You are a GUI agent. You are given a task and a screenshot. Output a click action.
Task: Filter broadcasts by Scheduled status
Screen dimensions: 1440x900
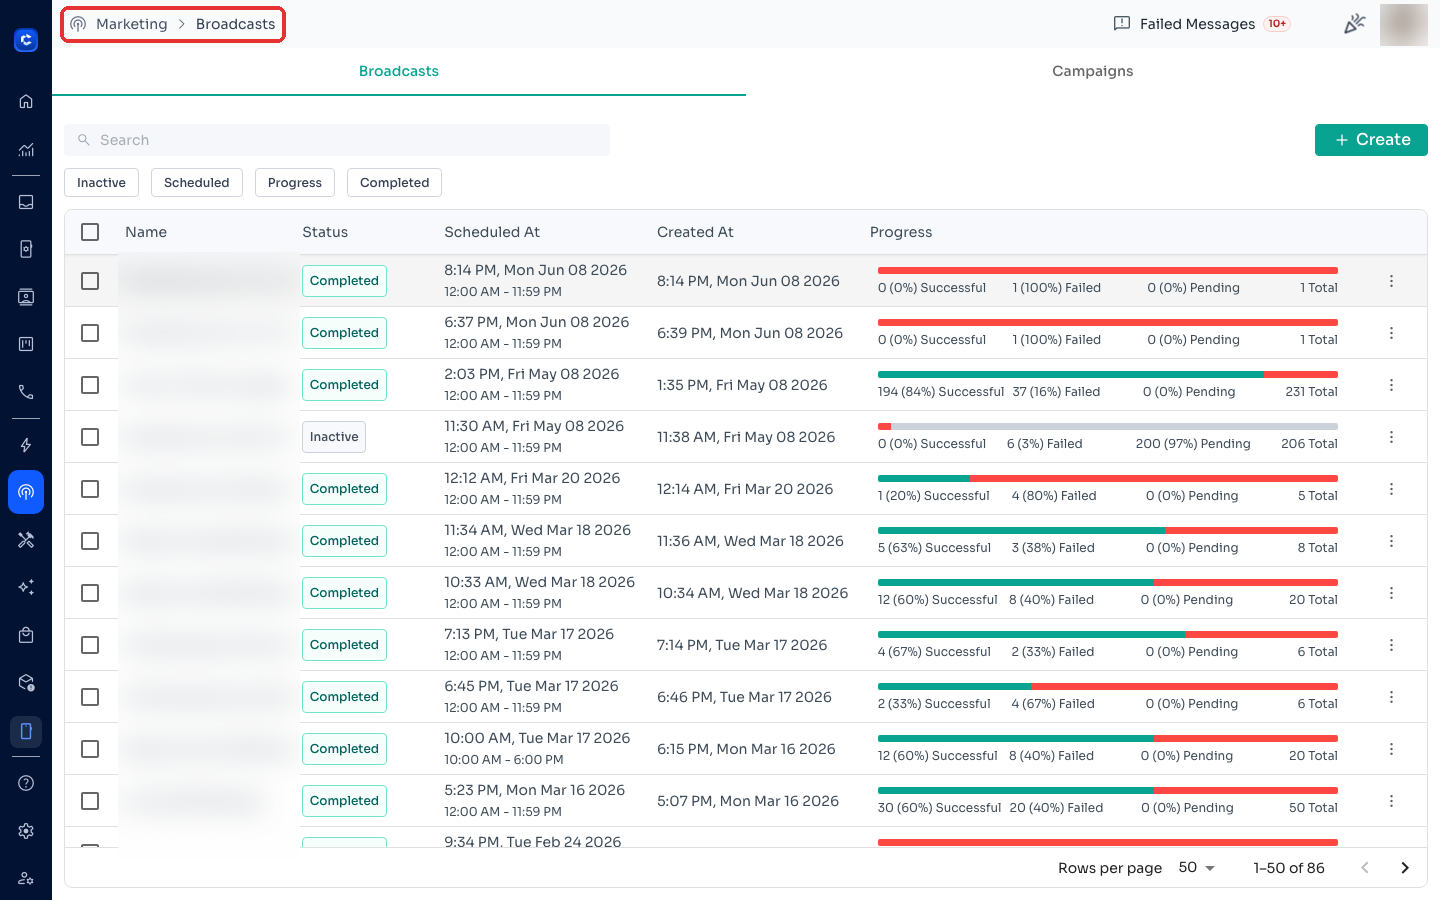pos(197,183)
